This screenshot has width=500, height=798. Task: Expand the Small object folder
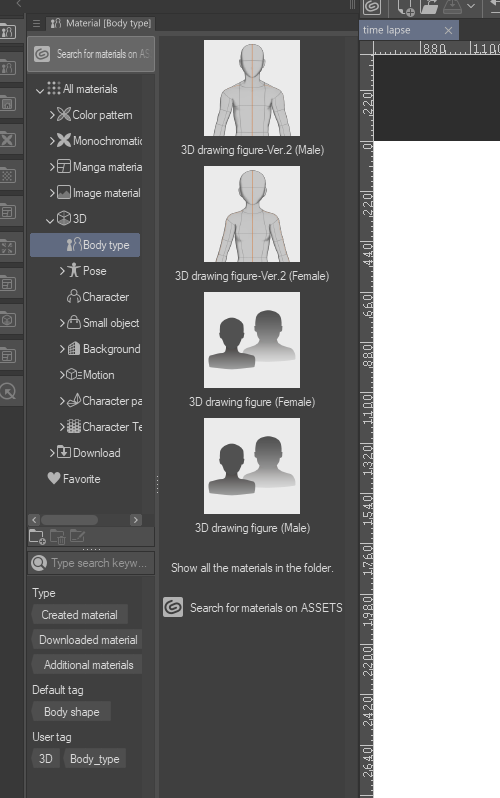coord(62,323)
